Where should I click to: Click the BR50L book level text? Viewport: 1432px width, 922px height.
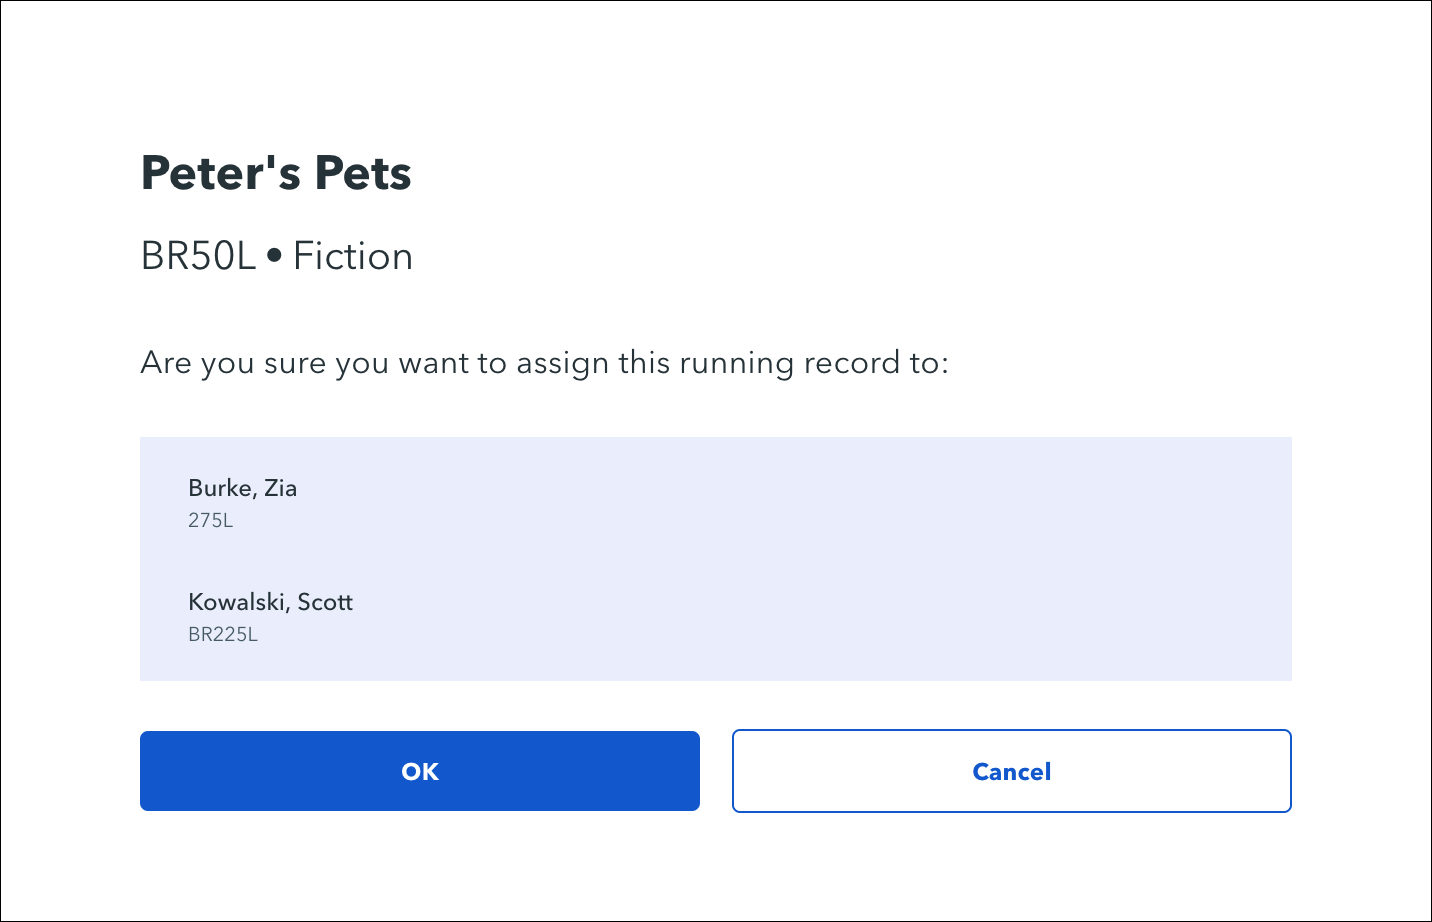pyautogui.click(x=198, y=257)
